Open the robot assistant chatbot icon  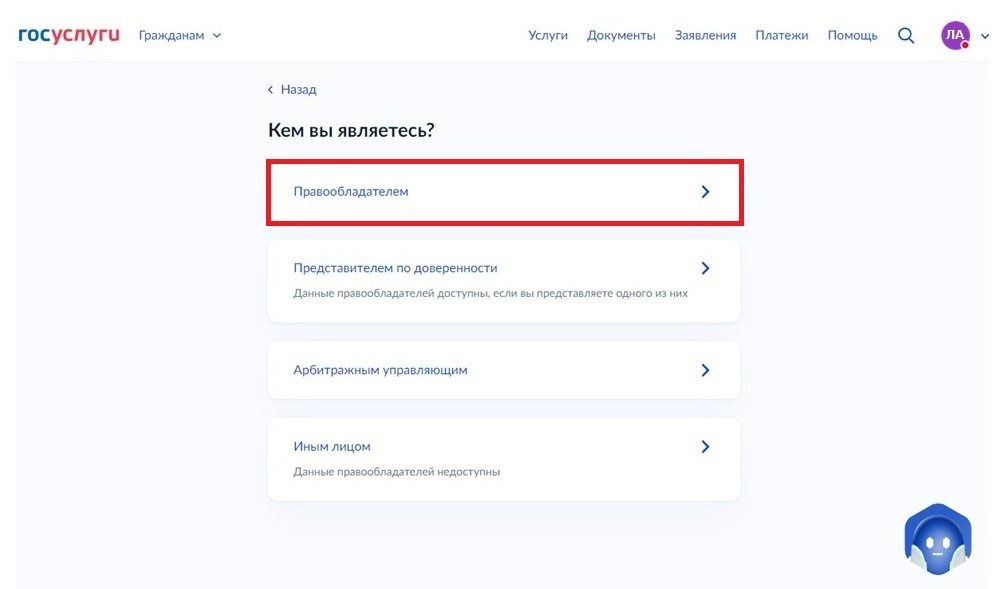coord(937,538)
